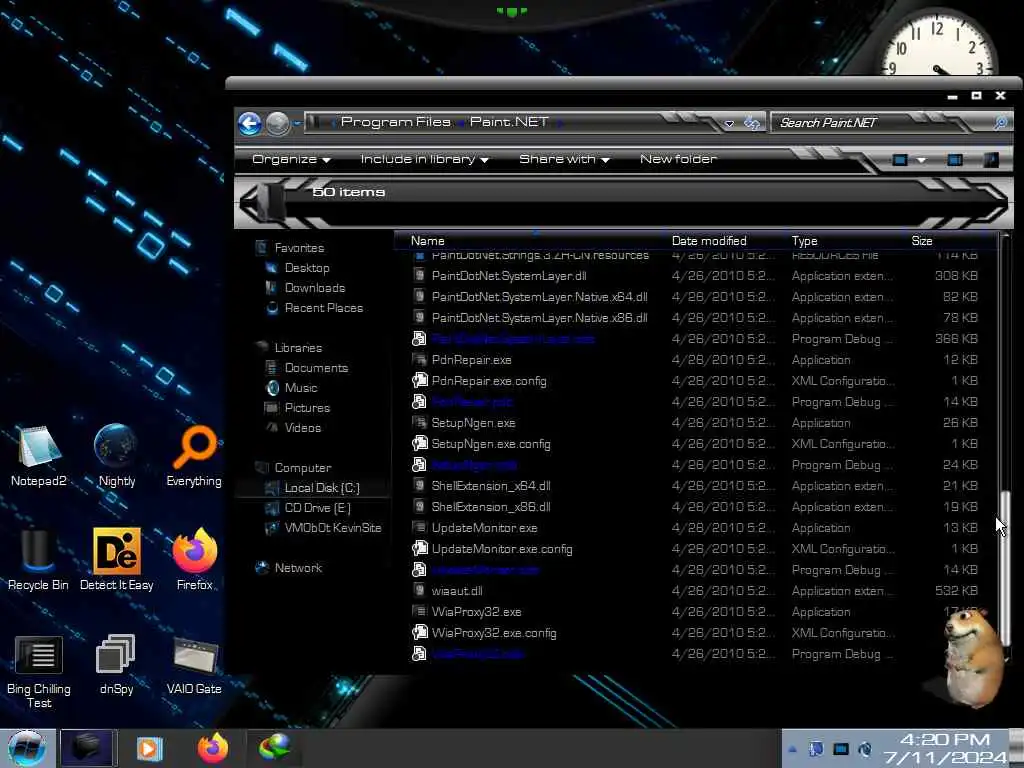
Task: Open the help icon in toolbar
Action: [991, 160]
